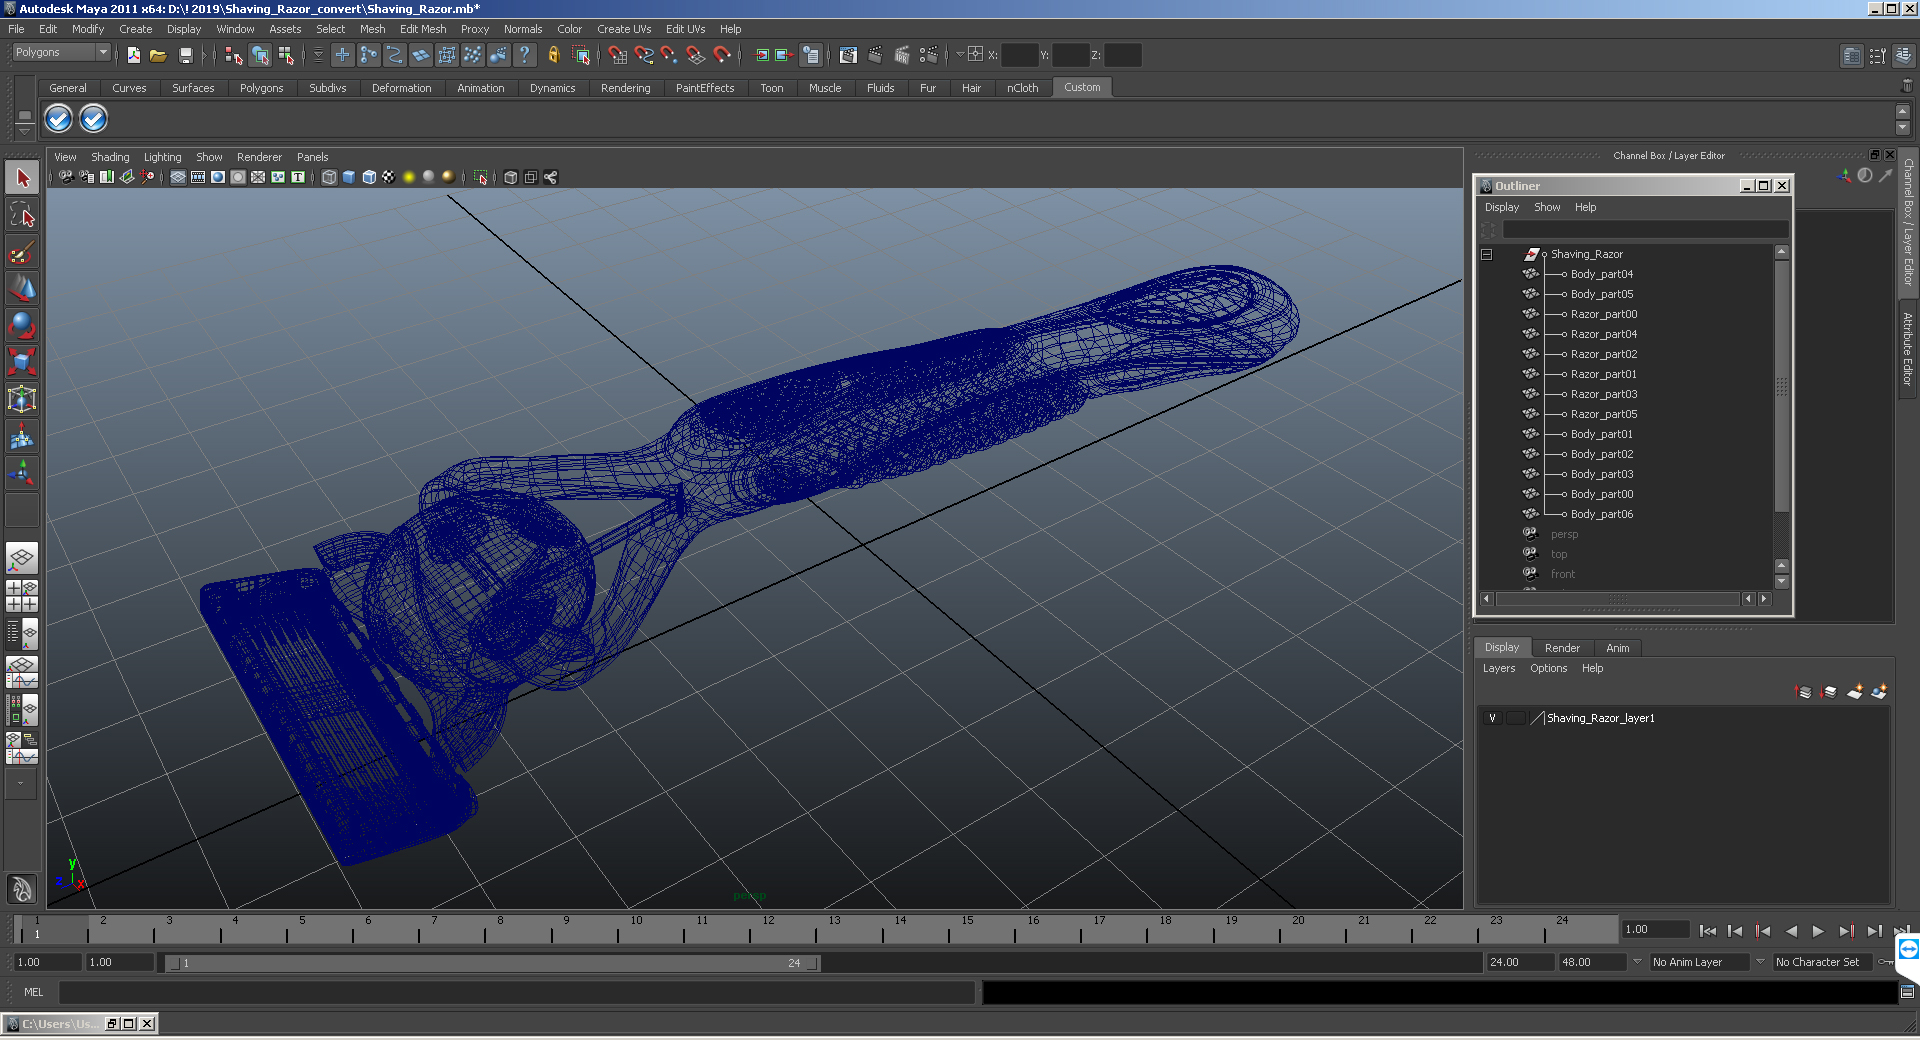This screenshot has height=1040, width=1920.
Task: Enable Snap to points magnet
Action: tap(669, 55)
